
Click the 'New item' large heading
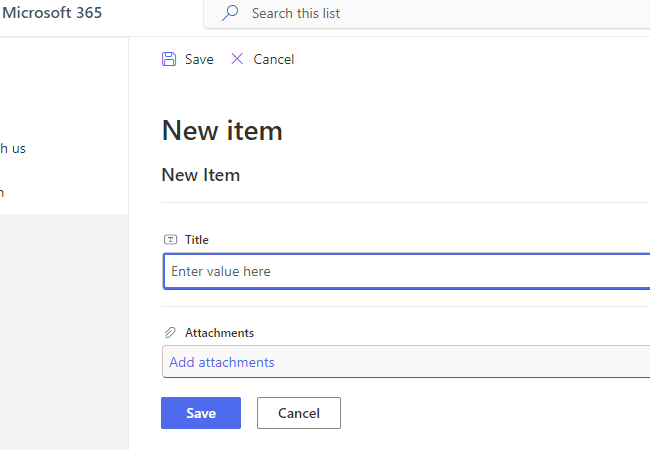[222, 131]
